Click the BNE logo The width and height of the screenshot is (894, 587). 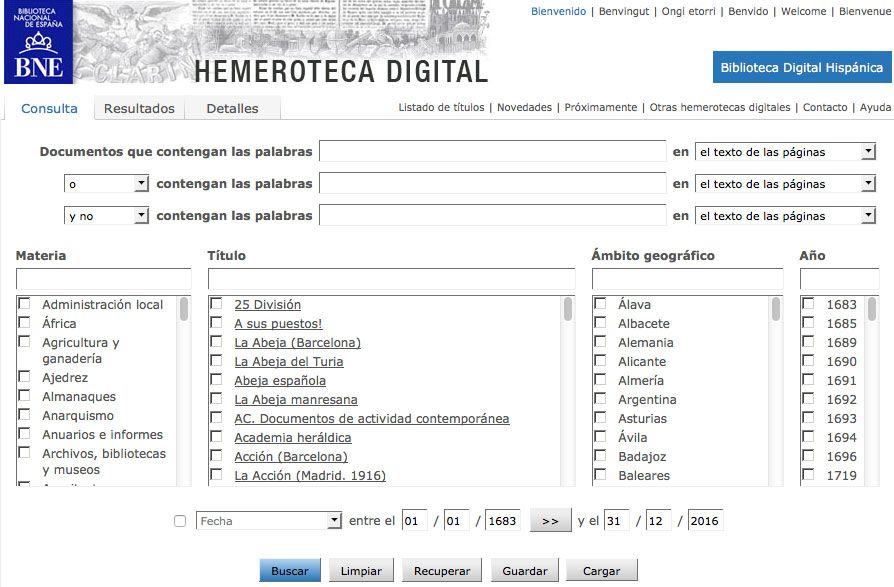coord(38,42)
